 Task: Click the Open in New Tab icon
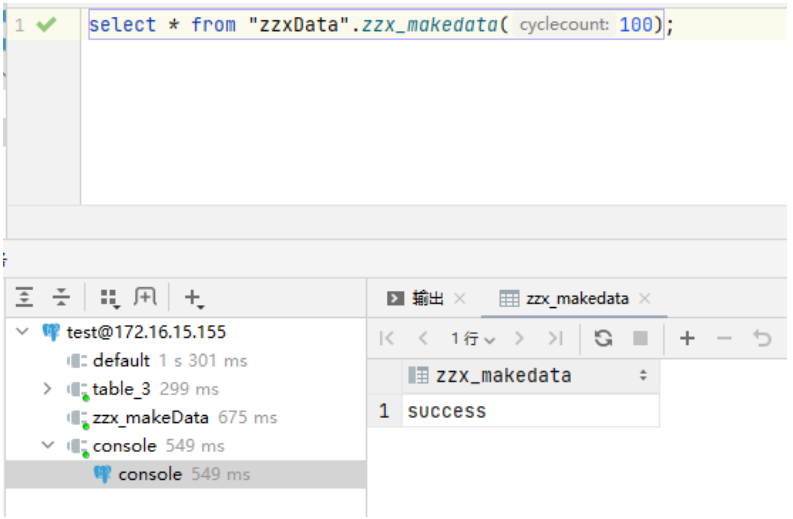146,297
